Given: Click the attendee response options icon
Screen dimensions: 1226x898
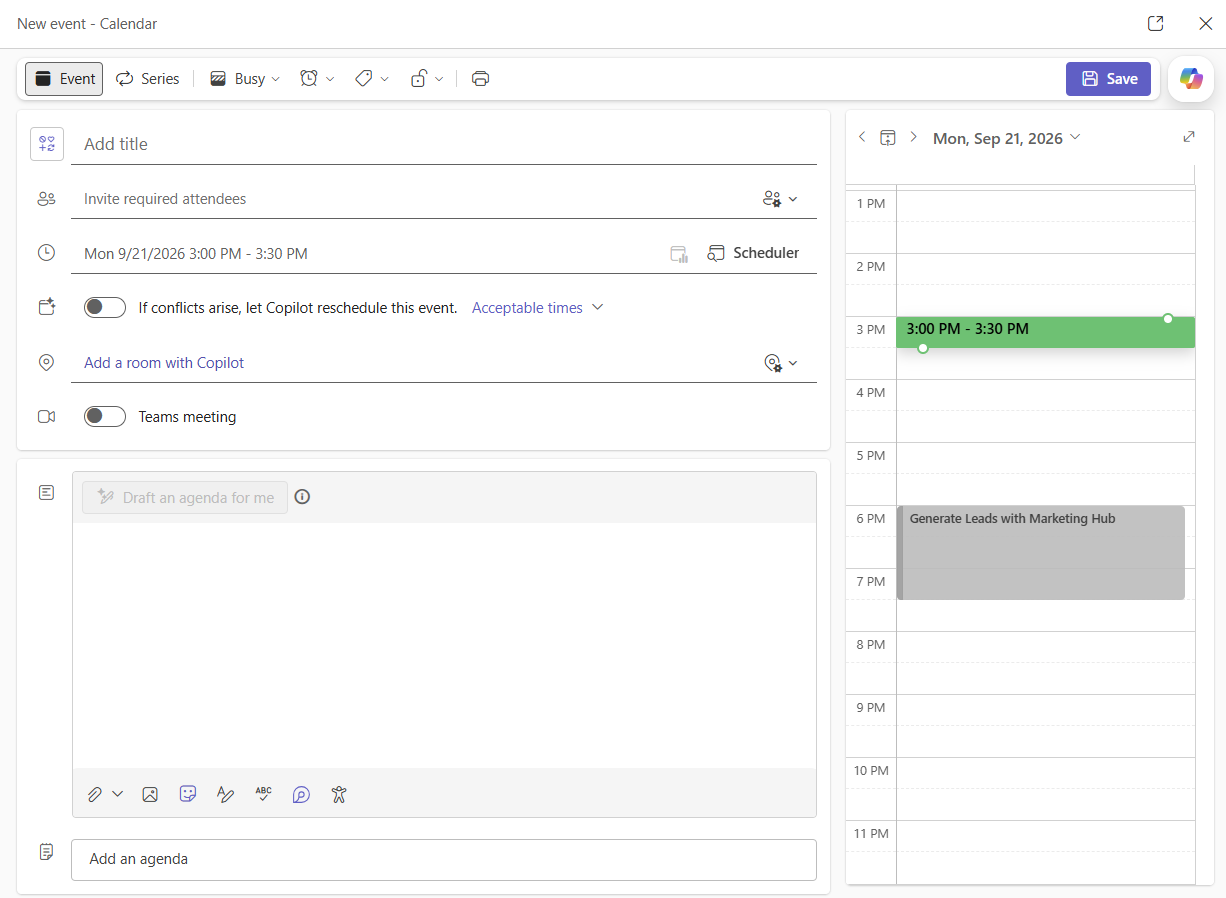Looking at the screenshot, I should [771, 199].
